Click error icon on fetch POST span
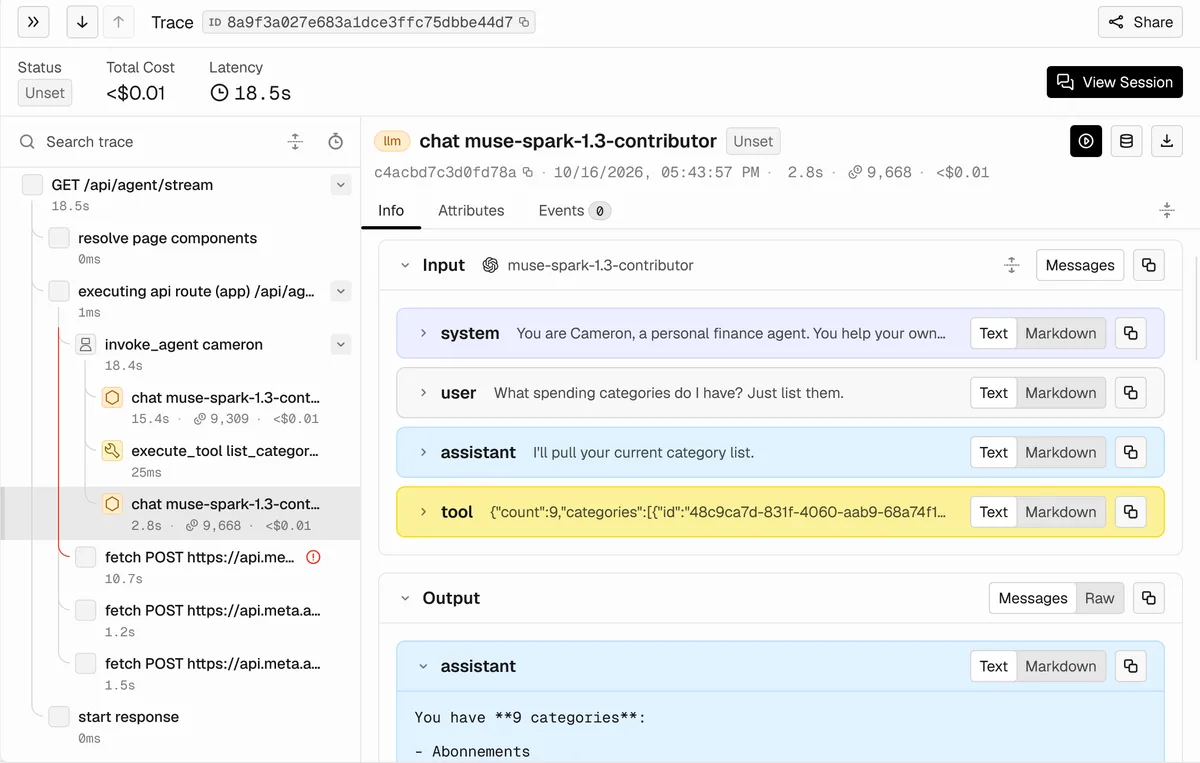The height and width of the screenshot is (763, 1200). (x=313, y=557)
